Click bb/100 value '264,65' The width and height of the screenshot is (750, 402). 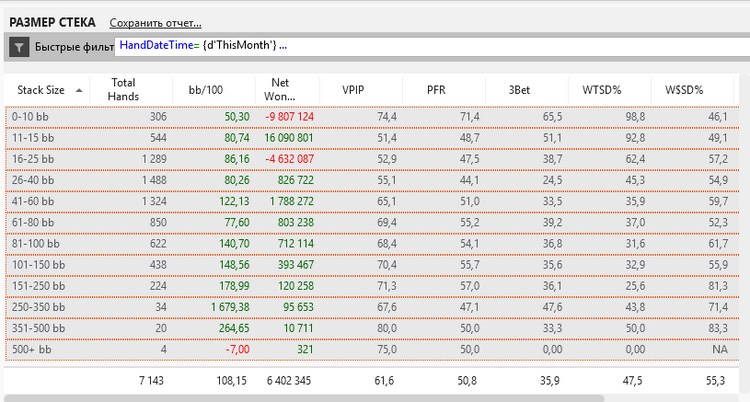coord(234,328)
